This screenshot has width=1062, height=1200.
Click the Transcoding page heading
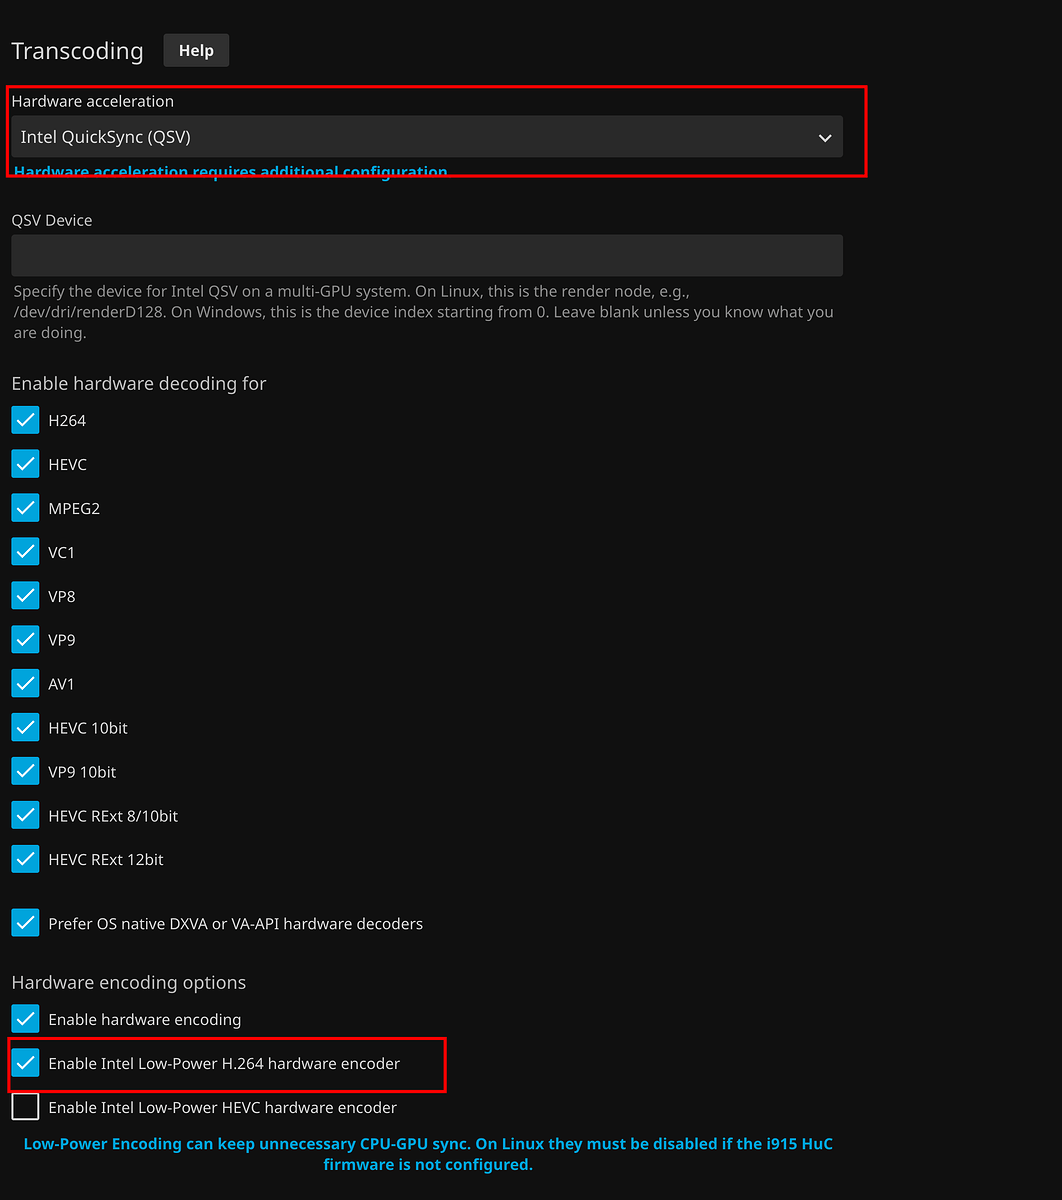[x=77, y=51]
